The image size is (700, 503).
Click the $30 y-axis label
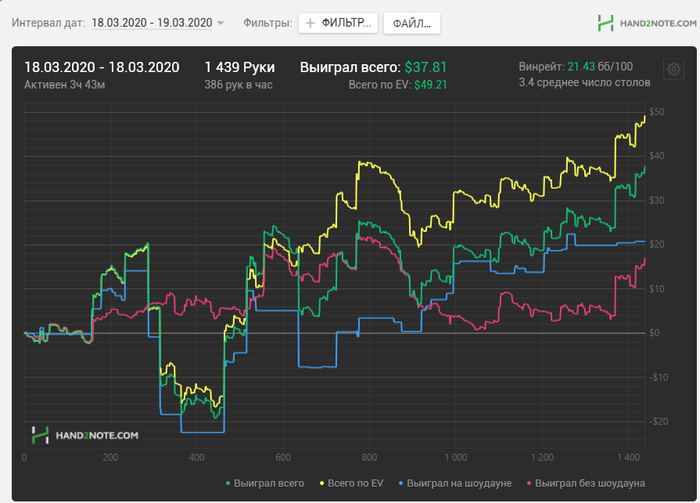[x=657, y=200]
